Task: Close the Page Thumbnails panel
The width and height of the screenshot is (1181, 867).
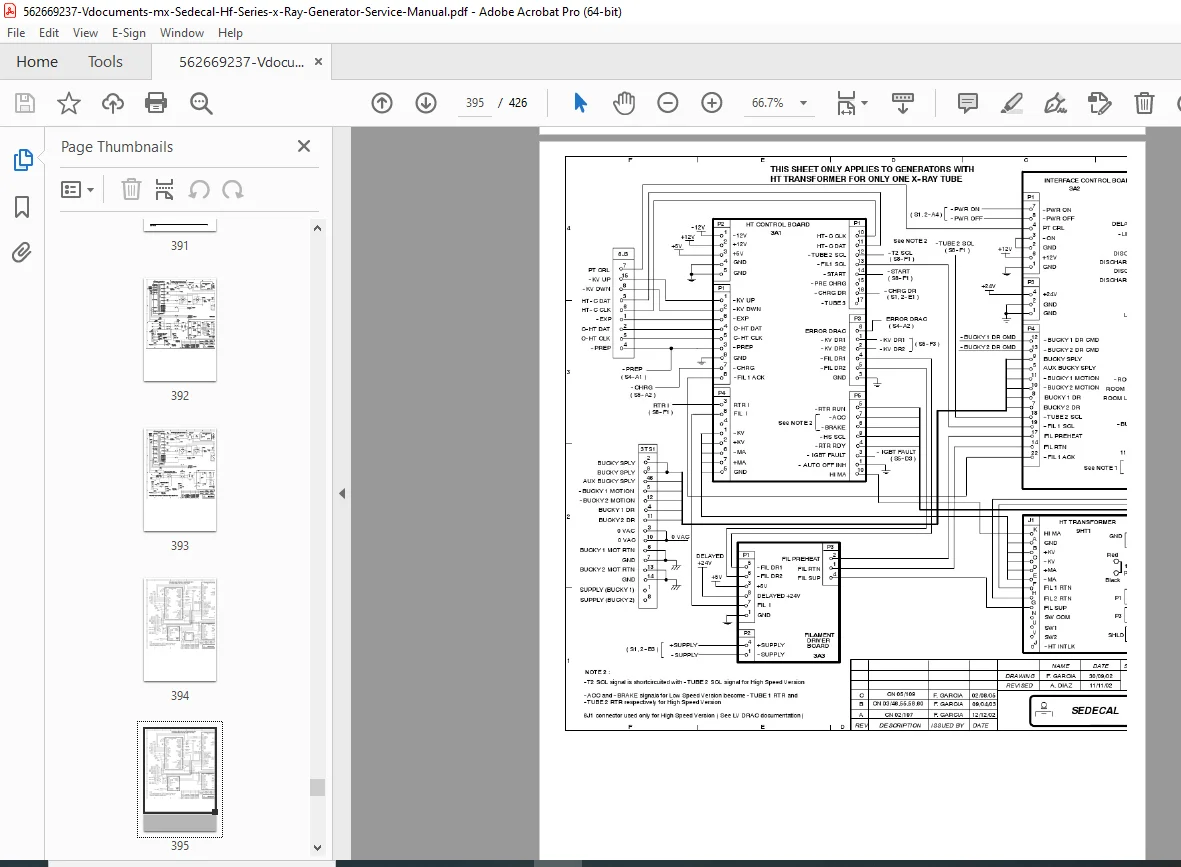Action: click(x=304, y=146)
